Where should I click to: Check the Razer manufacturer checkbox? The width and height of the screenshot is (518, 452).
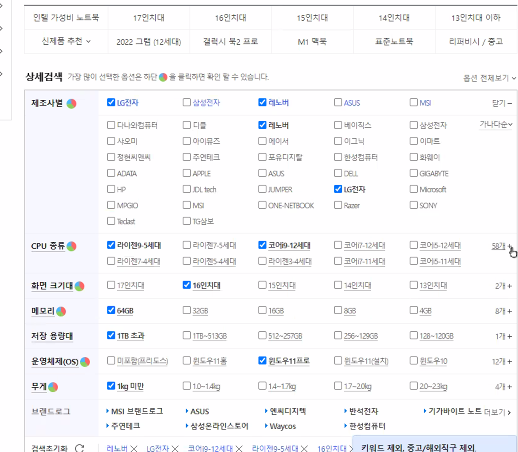(338, 205)
